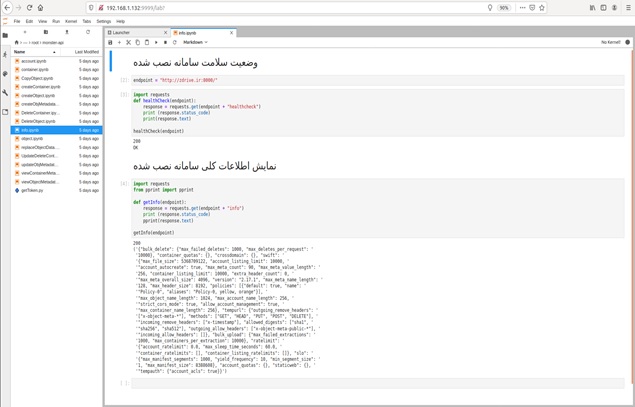Click the endpoint assignment code cell
635x407 pixels.
377,80
